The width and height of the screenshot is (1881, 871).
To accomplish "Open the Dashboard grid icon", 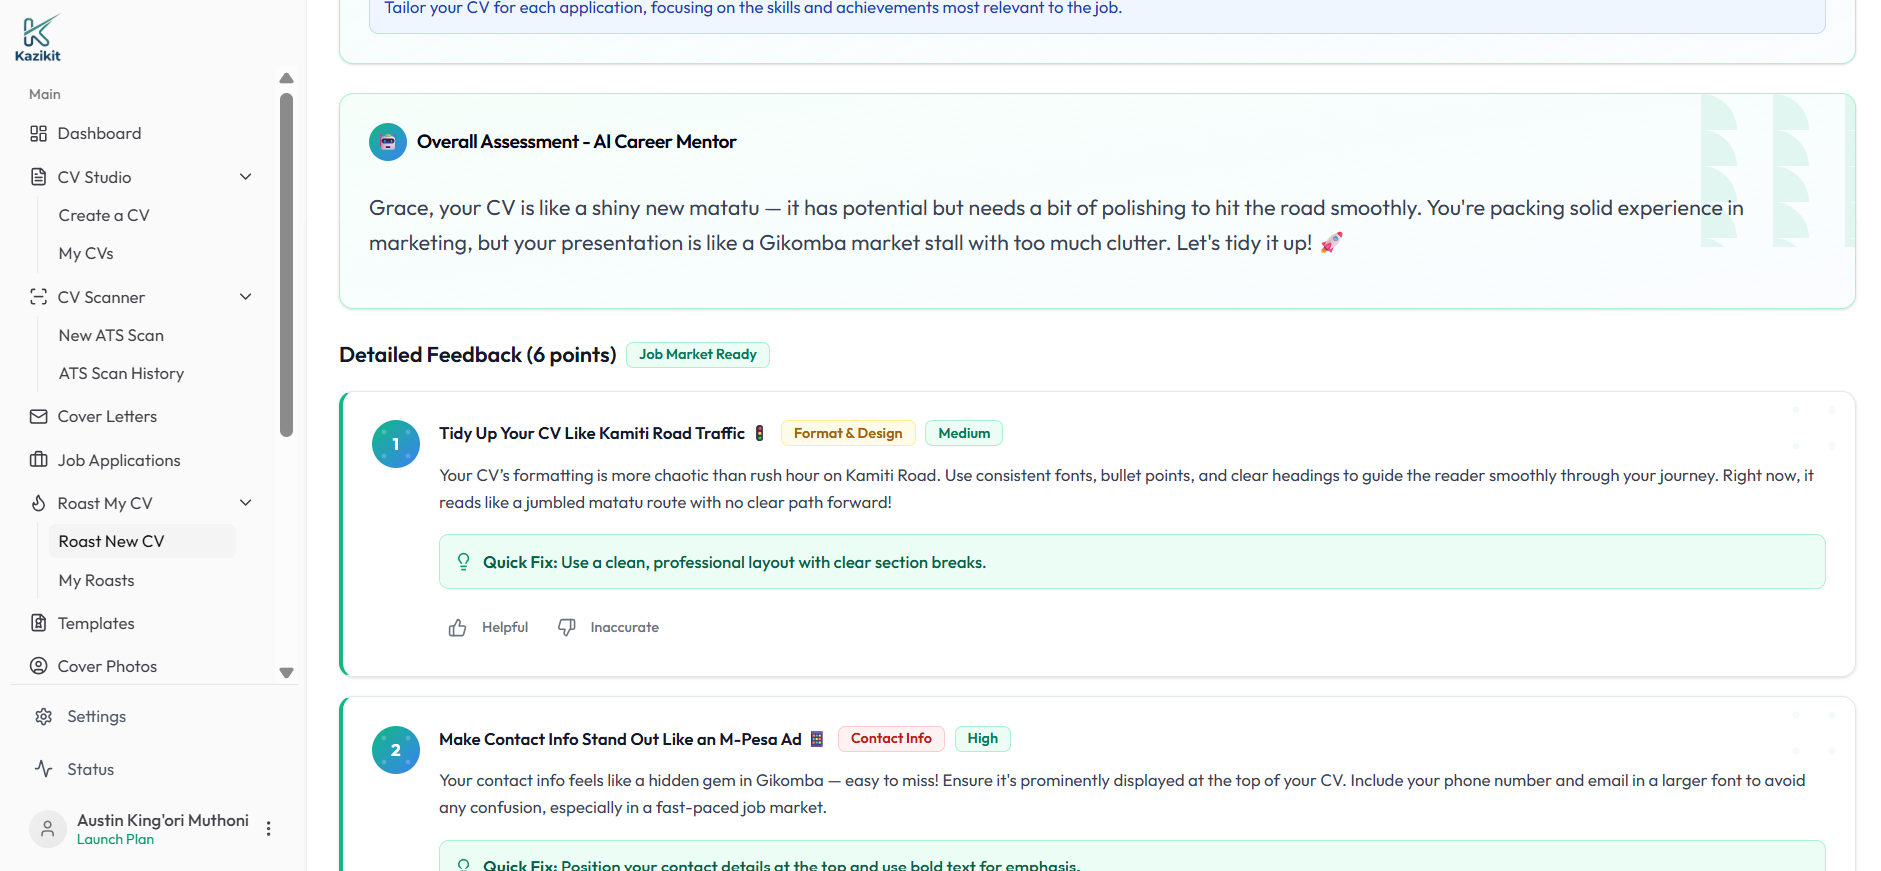I will tap(39, 134).
